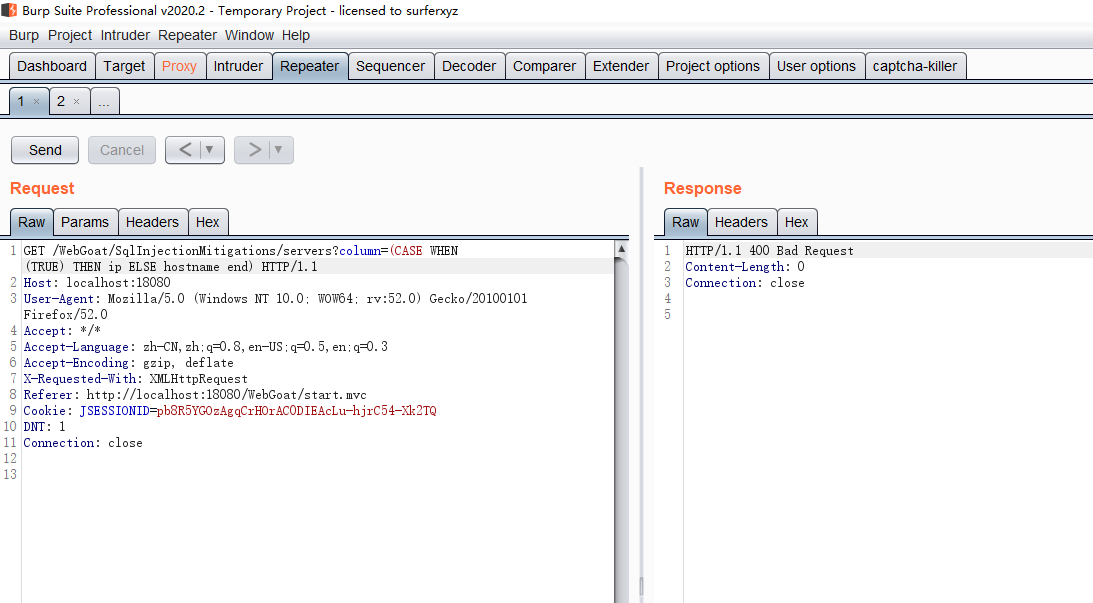Click the response Connection: close line

[x=744, y=283]
